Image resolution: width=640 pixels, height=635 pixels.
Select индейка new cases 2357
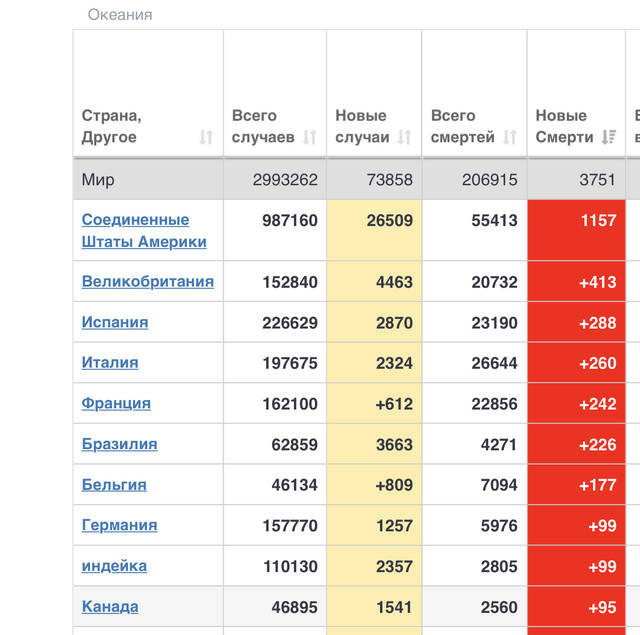[394, 566]
